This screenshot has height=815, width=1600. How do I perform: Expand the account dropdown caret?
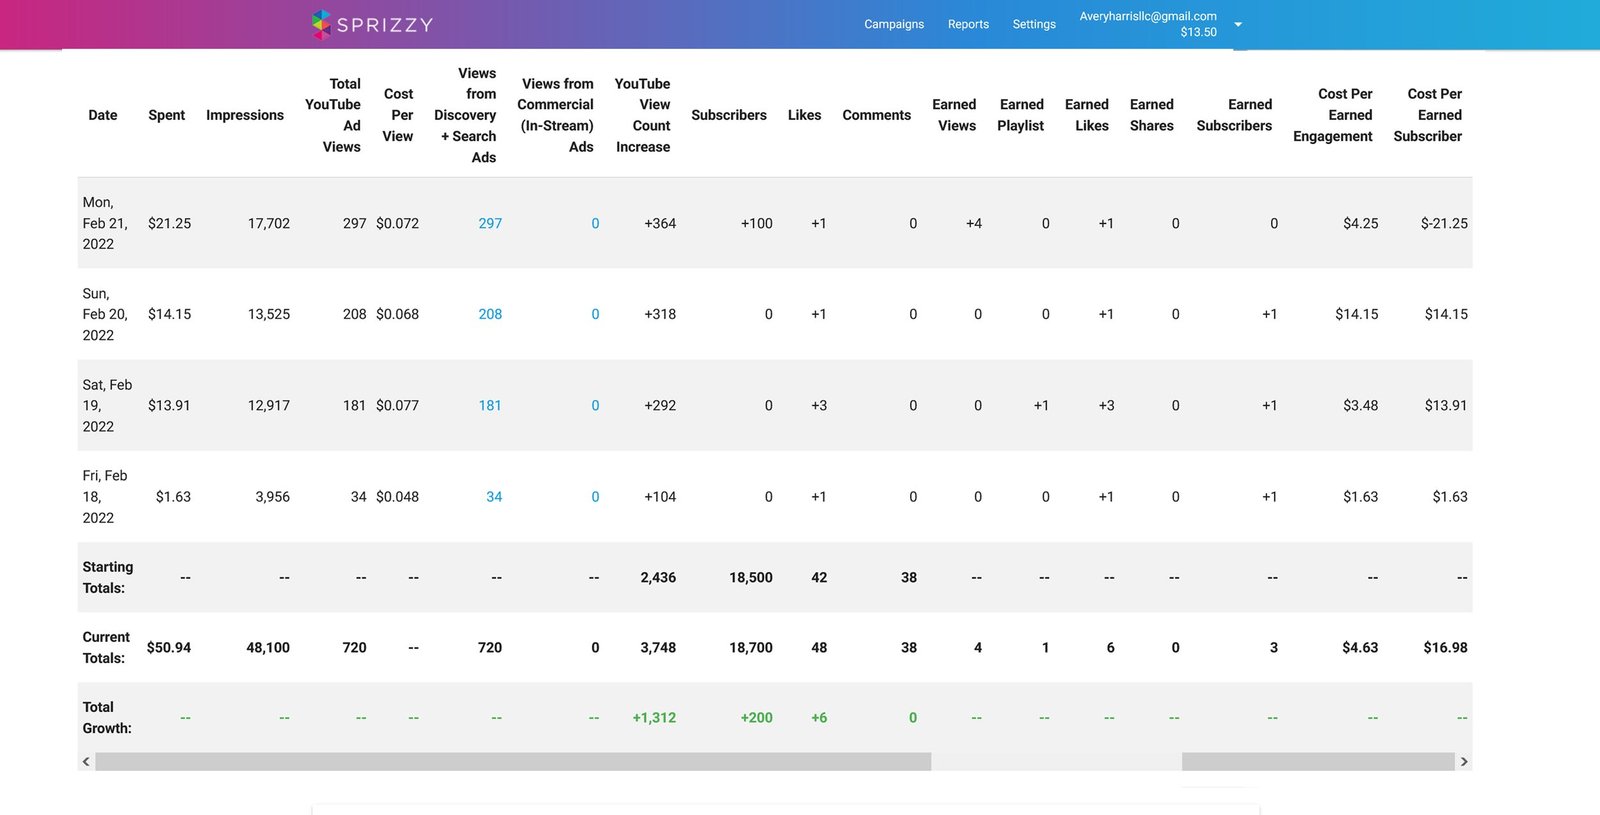pyautogui.click(x=1238, y=24)
